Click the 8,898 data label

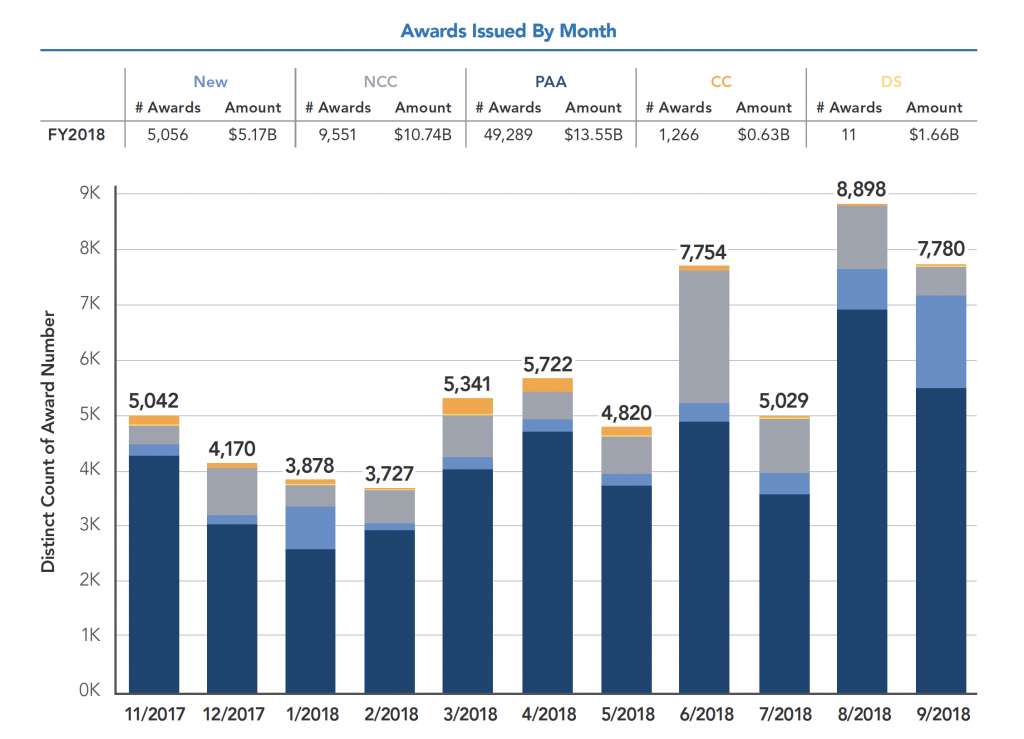861,189
